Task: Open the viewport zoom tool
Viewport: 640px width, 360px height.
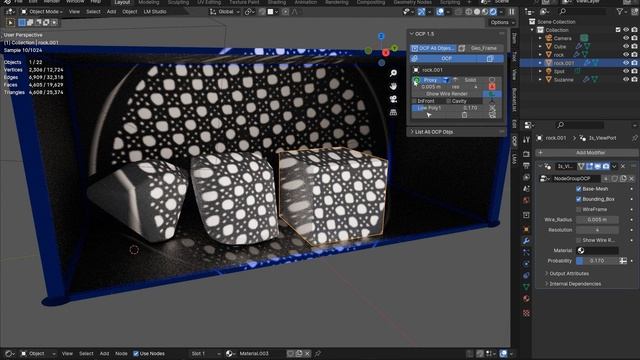Action: 393,73
